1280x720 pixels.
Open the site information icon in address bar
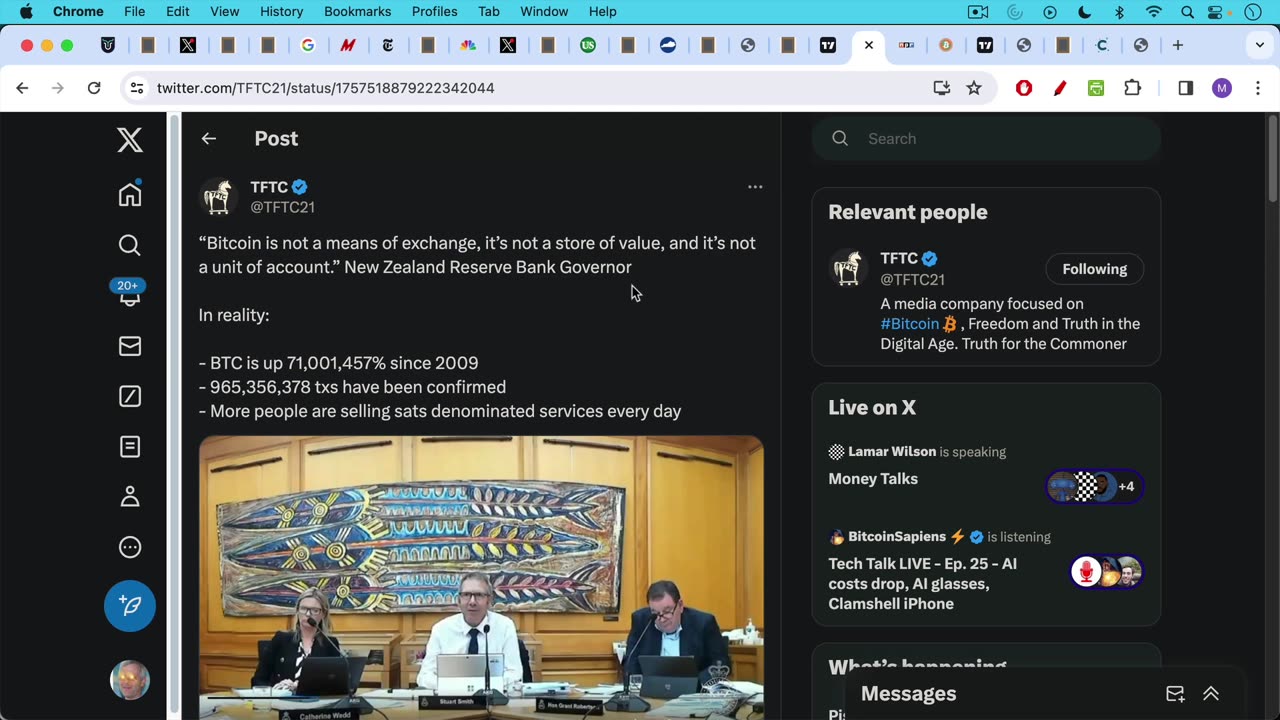click(137, 88)
